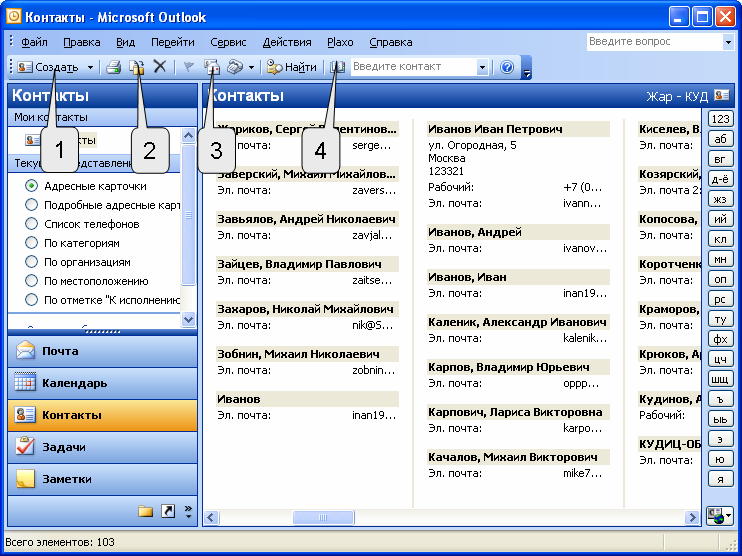Screen dimensions: 742x556
Task: Expand the Создать button dropdown arrow
Action: click(90, 67)
